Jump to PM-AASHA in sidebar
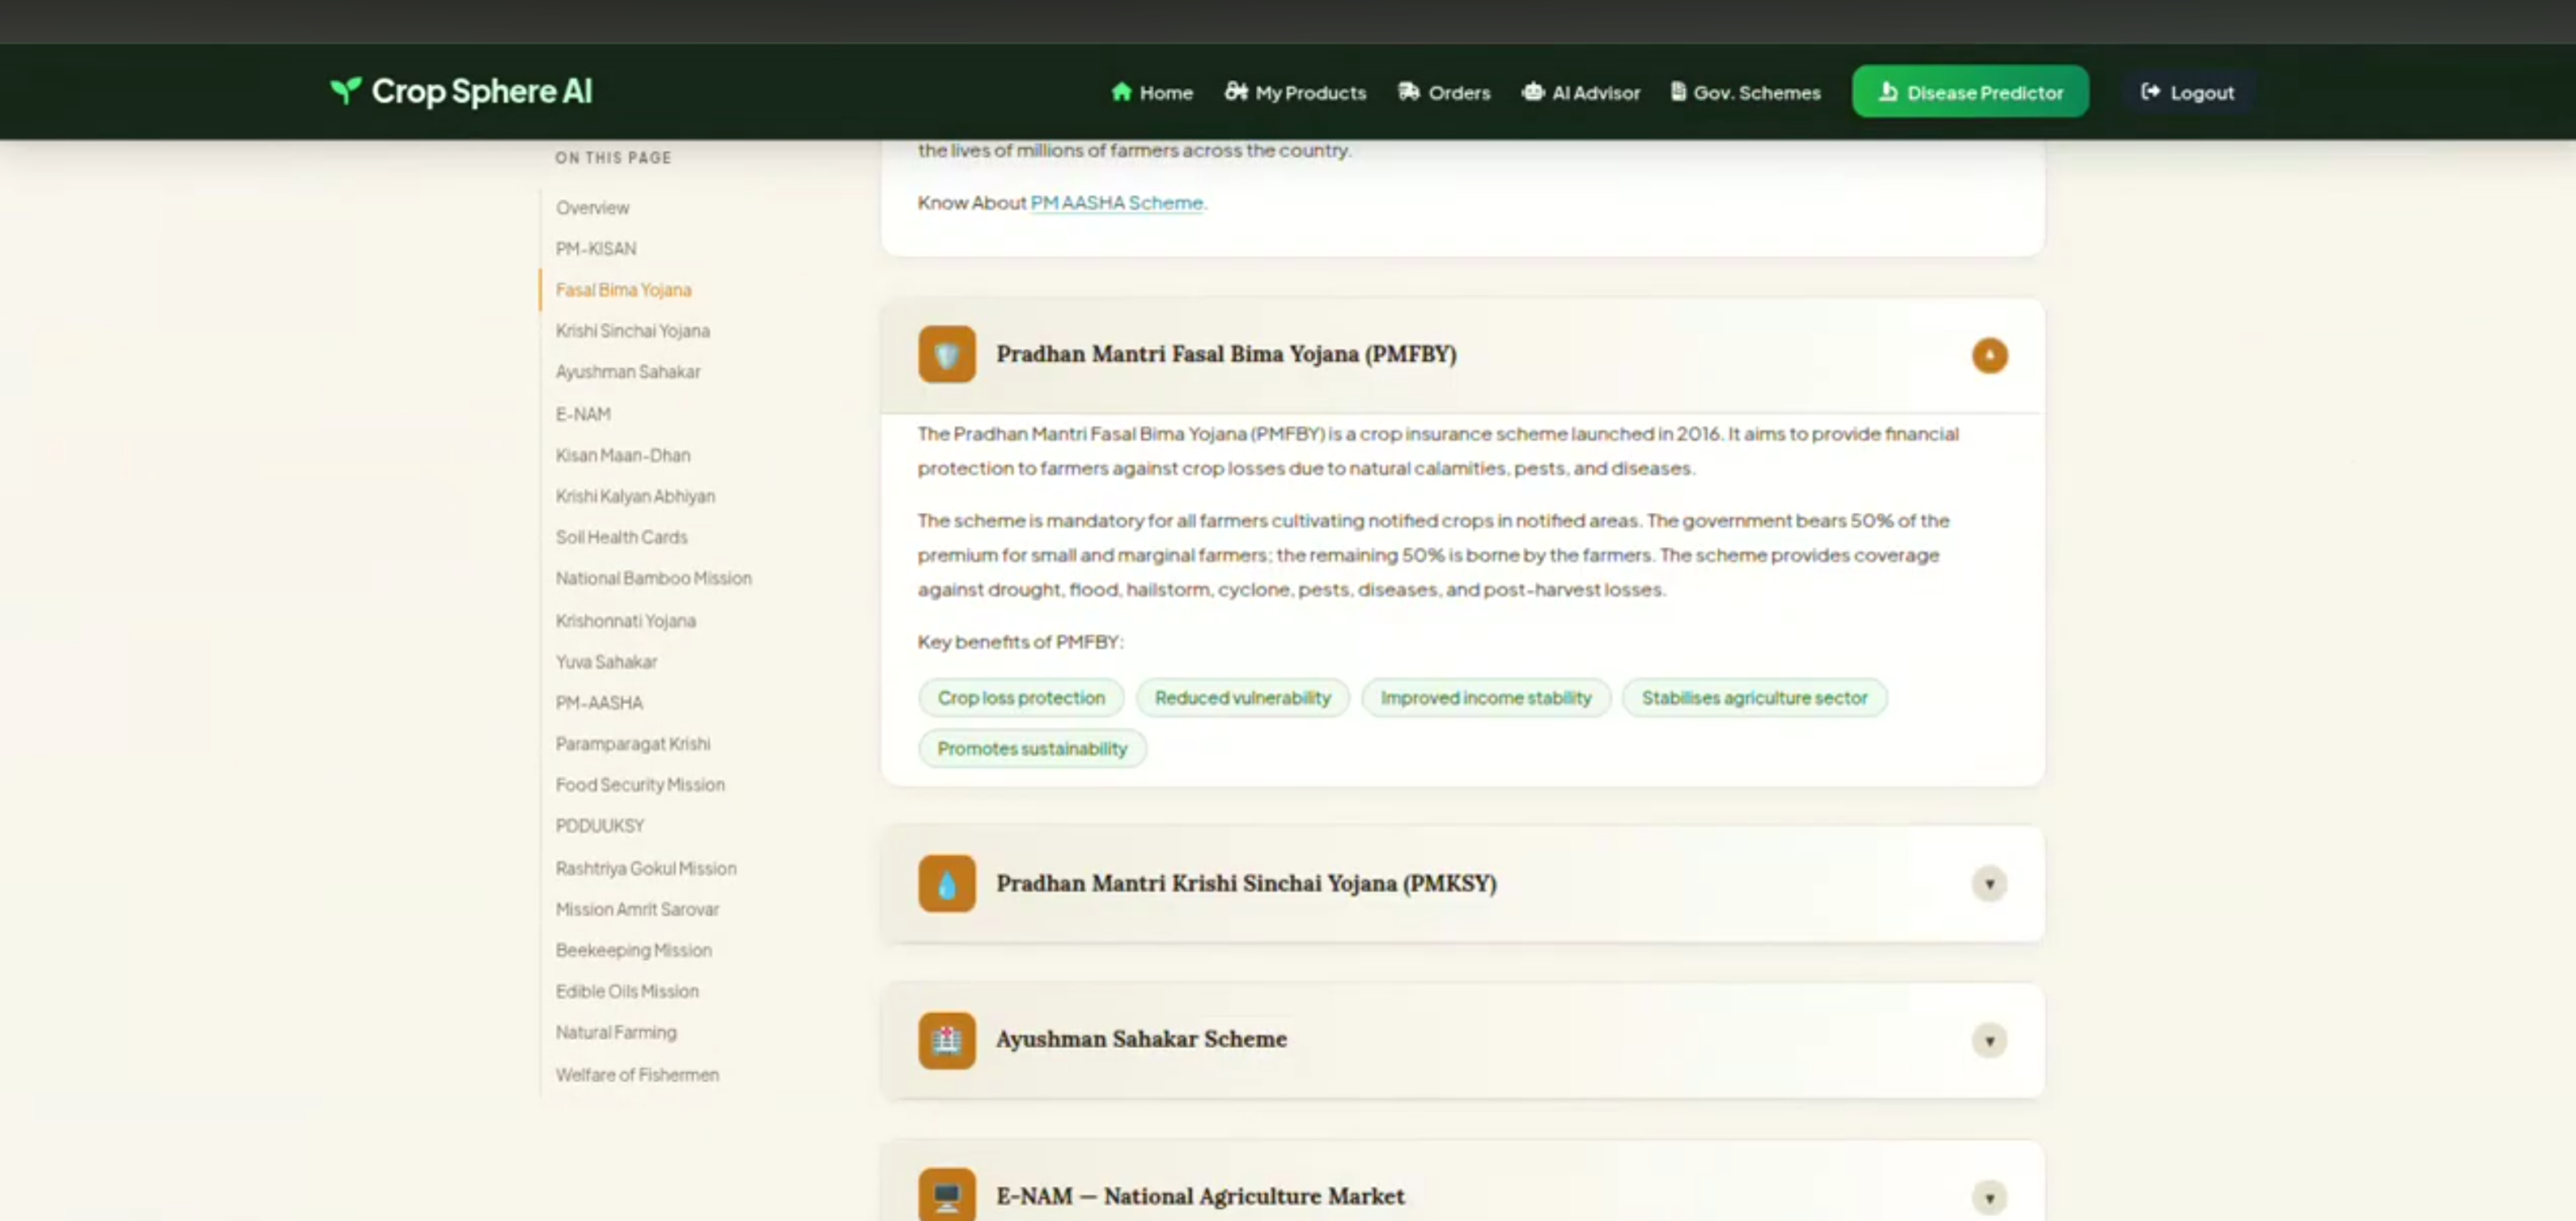Viewport: 2576px width, 1221px height. click(x=599, y=702)
